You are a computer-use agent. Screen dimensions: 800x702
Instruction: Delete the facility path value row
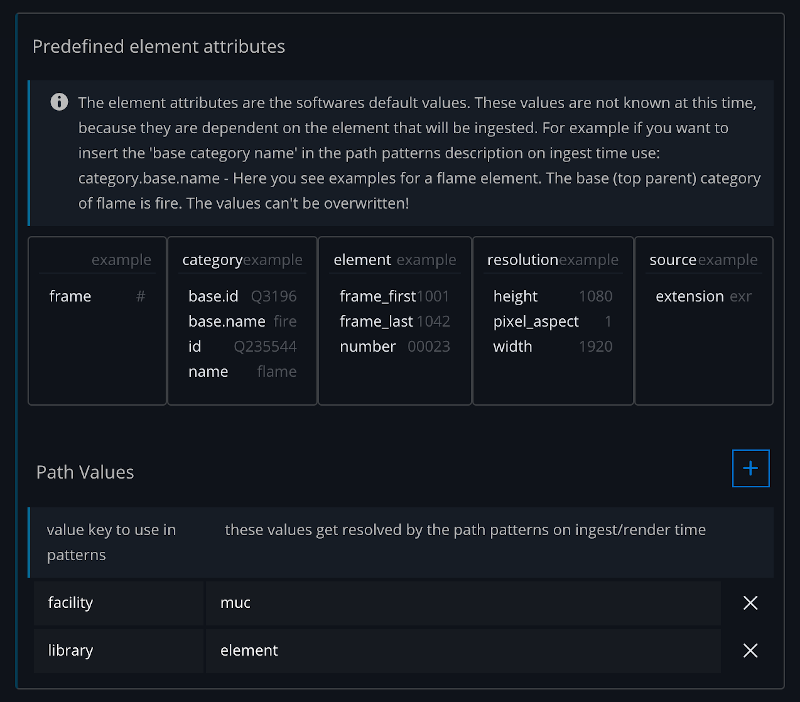[x=750, y=603]
